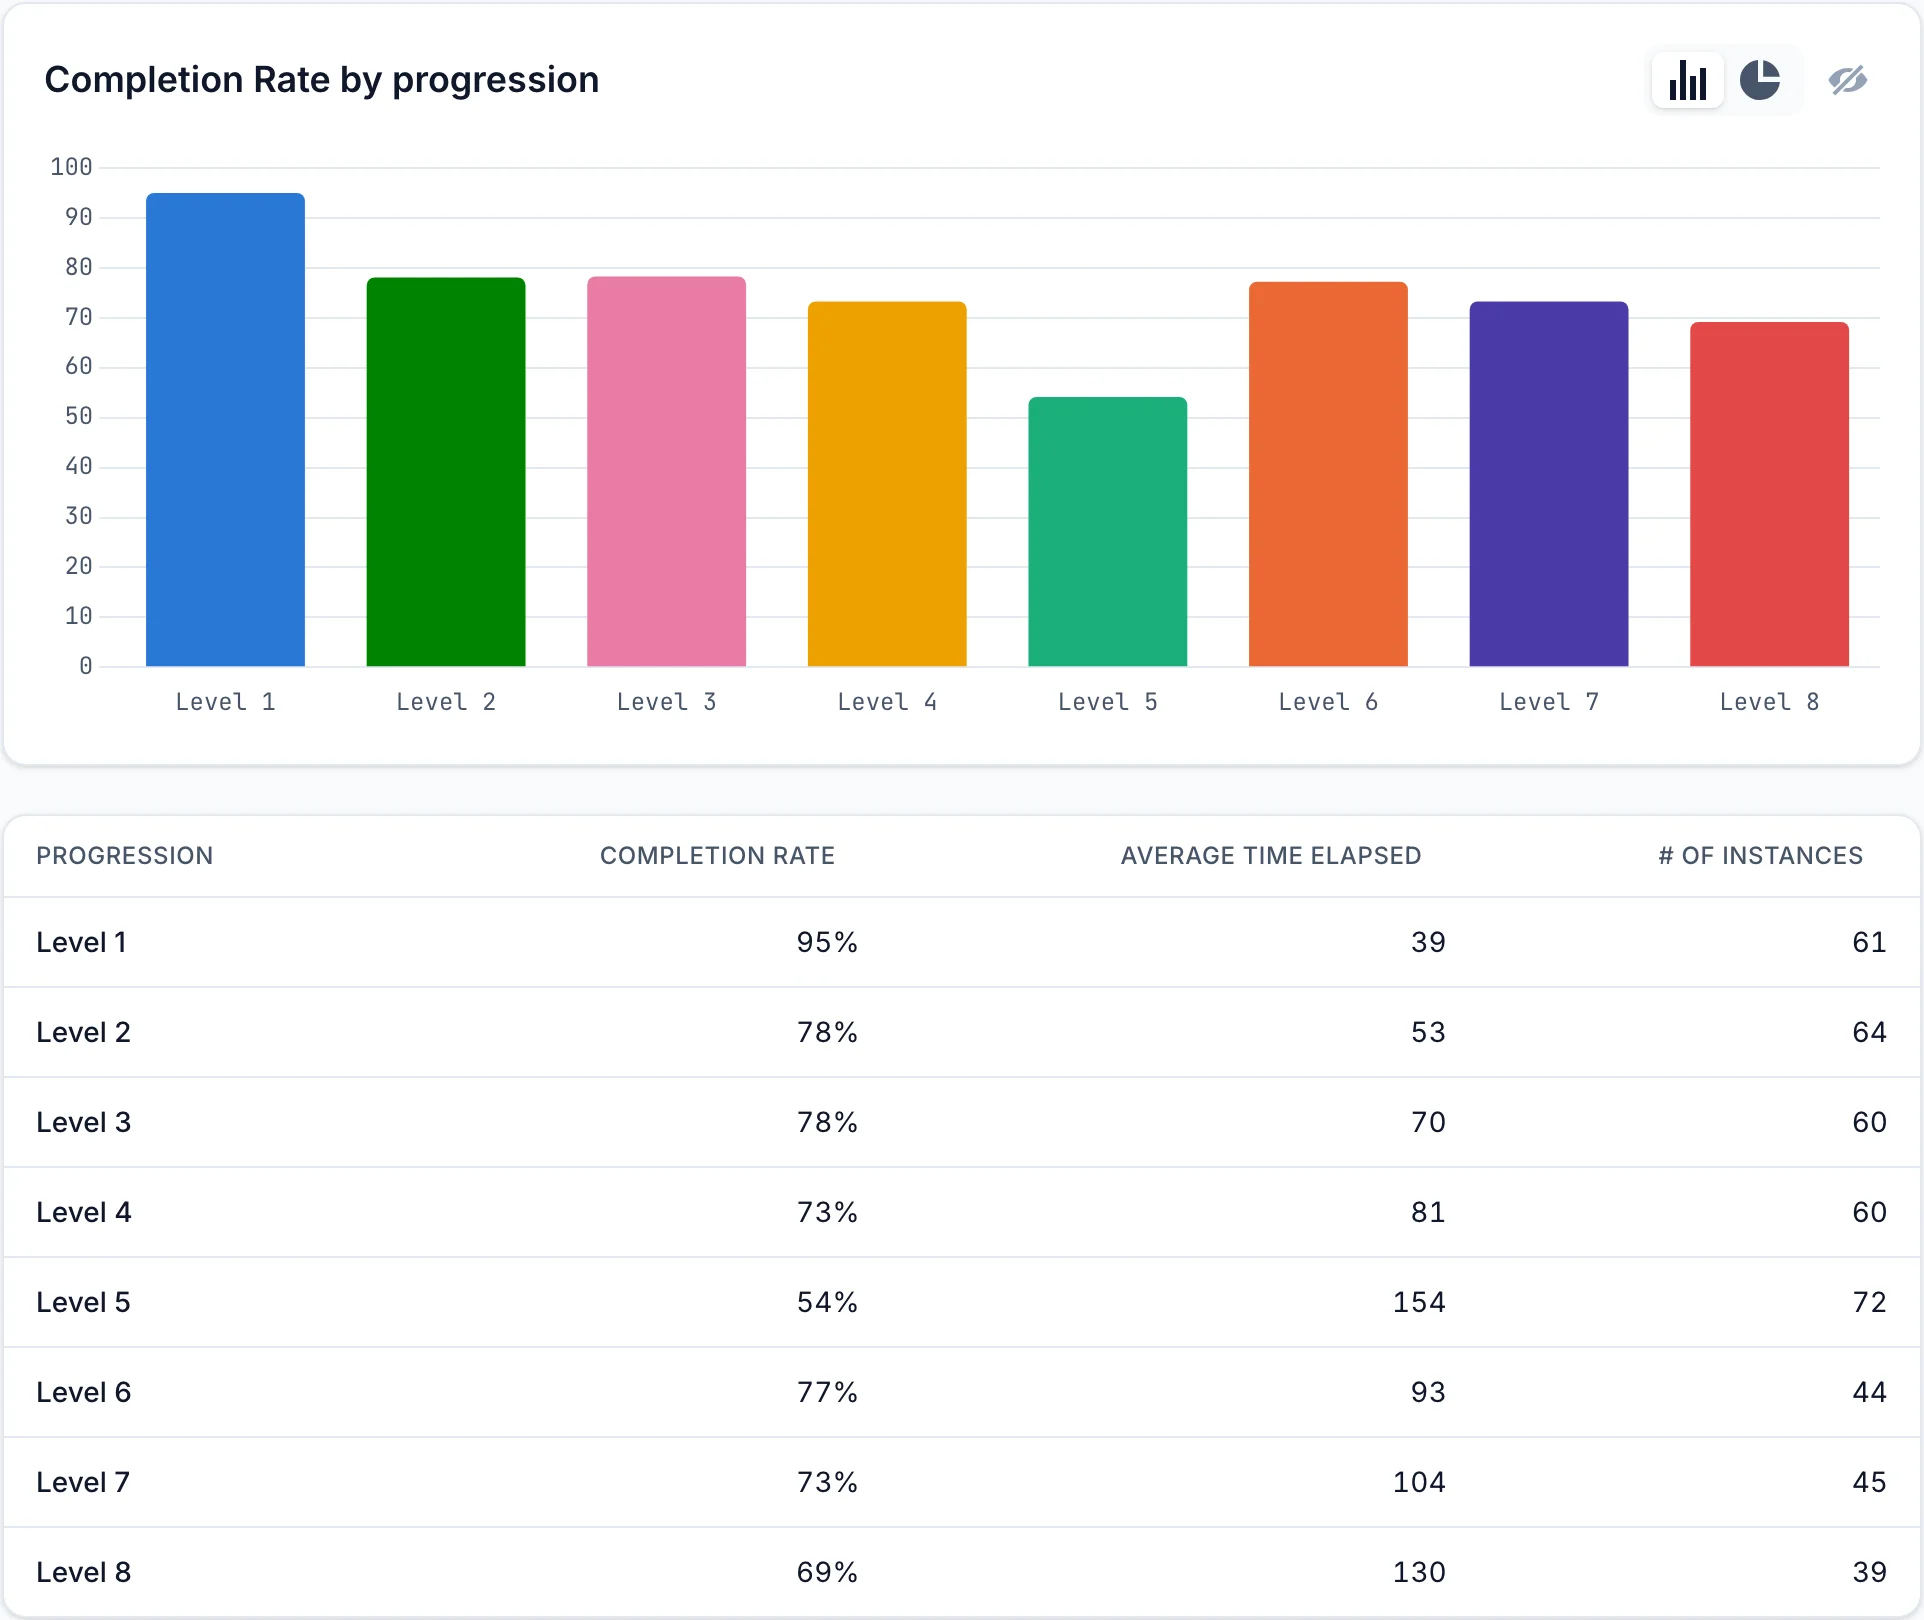Click the 95% completion rate cell
The height and width of the screenshot is (1620, 1924).
click(x=827, y=942)
